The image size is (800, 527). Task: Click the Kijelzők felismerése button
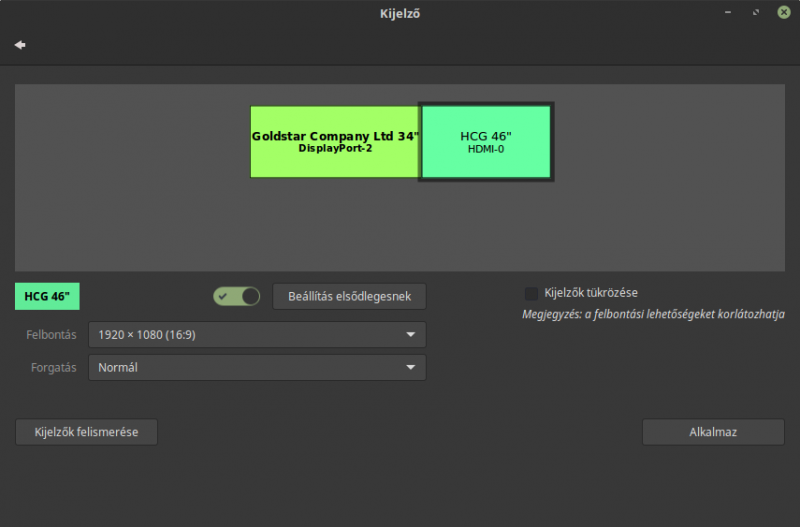(x=86, y=432)
